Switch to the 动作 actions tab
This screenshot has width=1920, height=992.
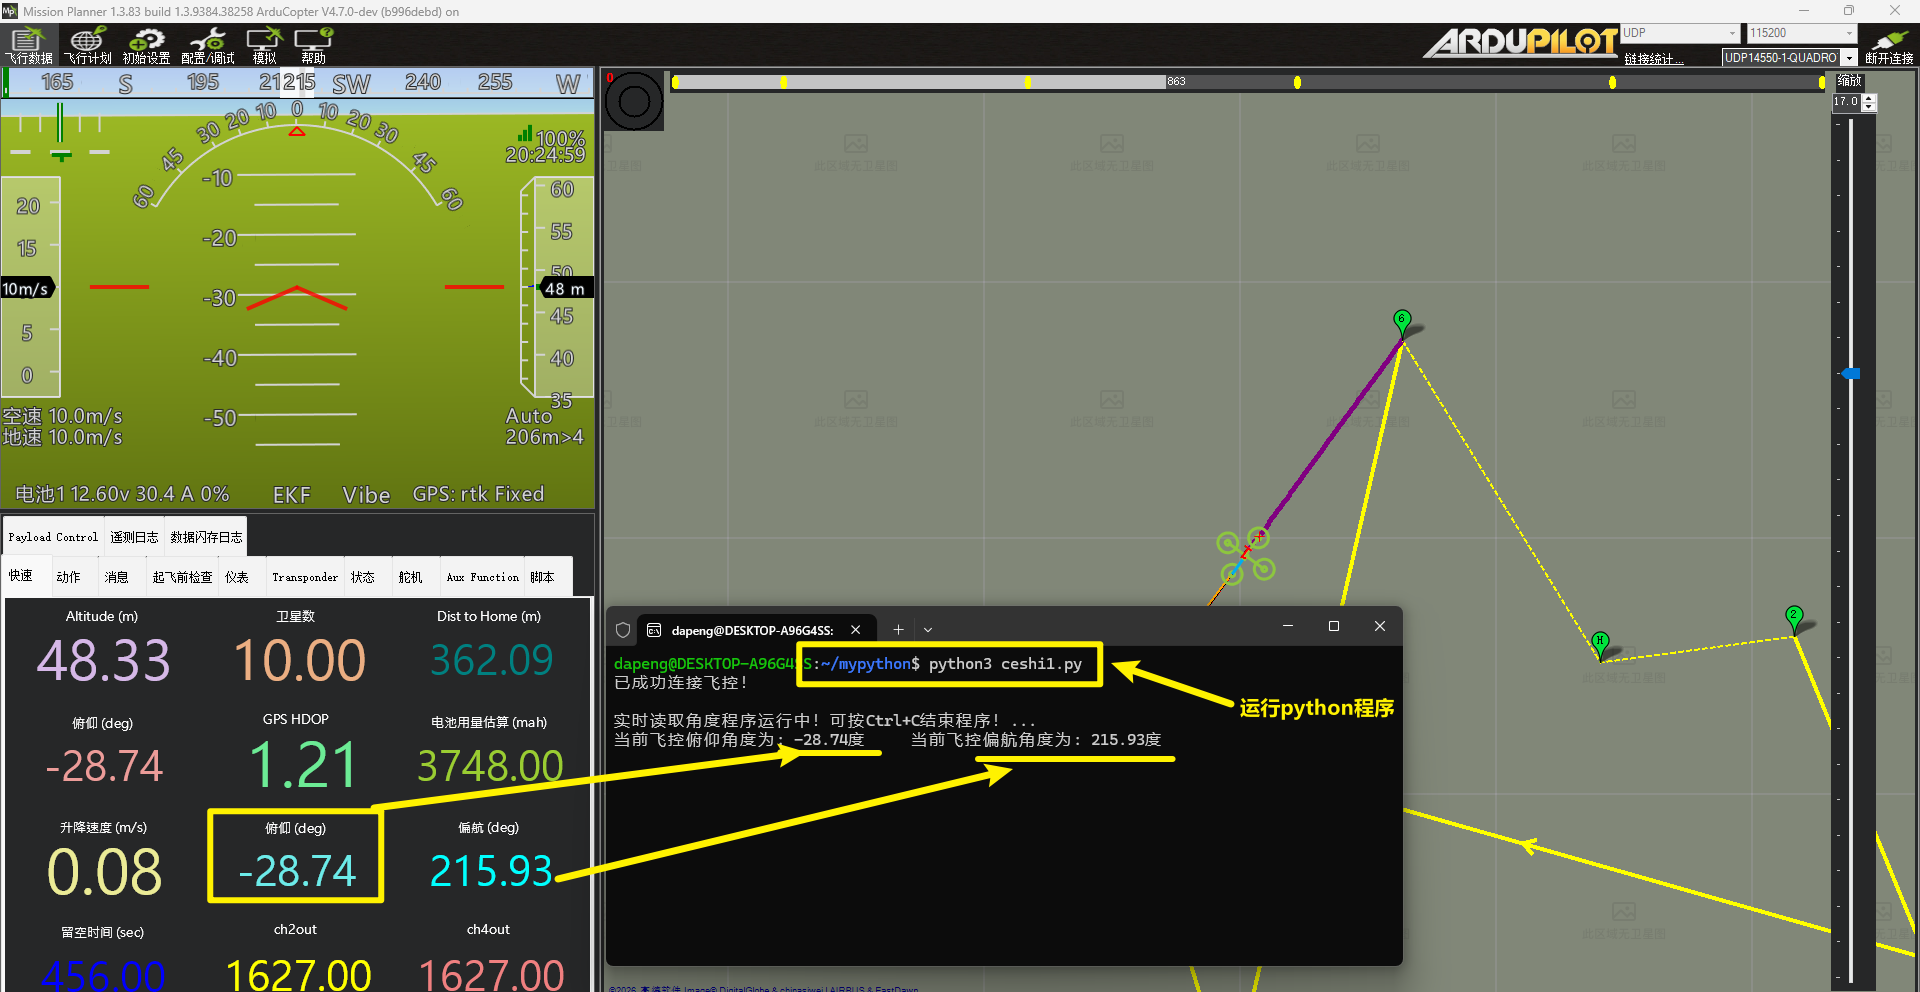68,577
